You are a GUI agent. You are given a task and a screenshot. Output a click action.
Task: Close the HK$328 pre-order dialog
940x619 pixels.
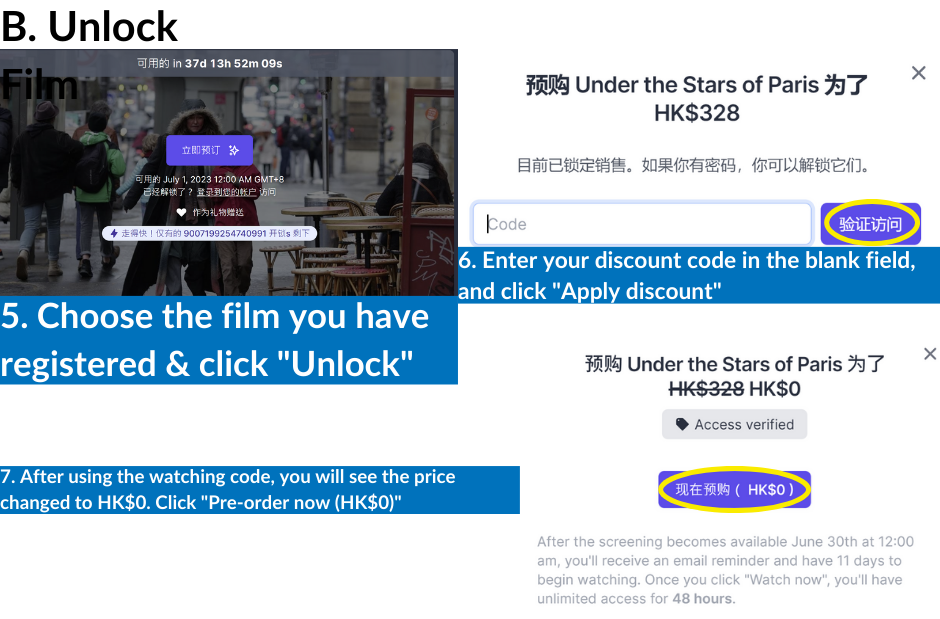918,73
